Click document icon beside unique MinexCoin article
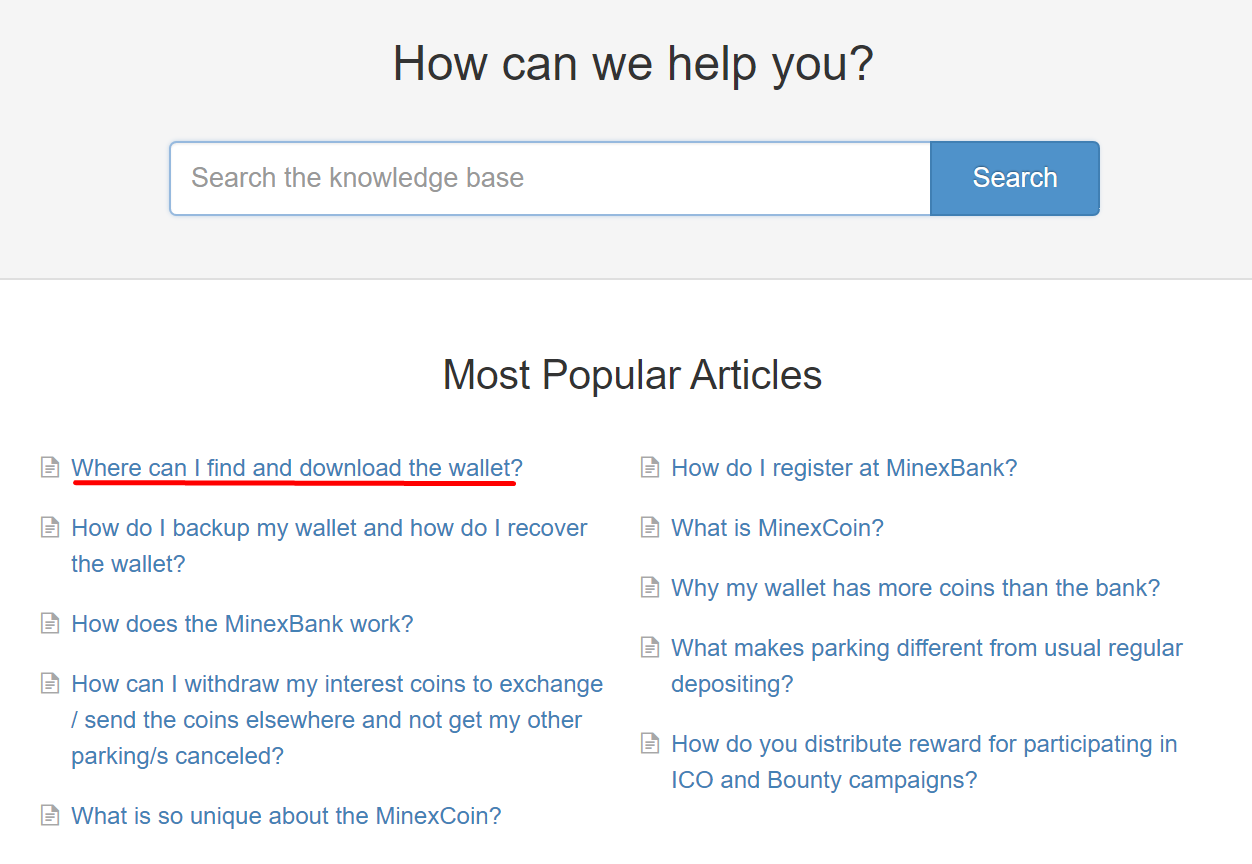Image resolution: width=1252 pixels, height=864 pixels. 49,815
